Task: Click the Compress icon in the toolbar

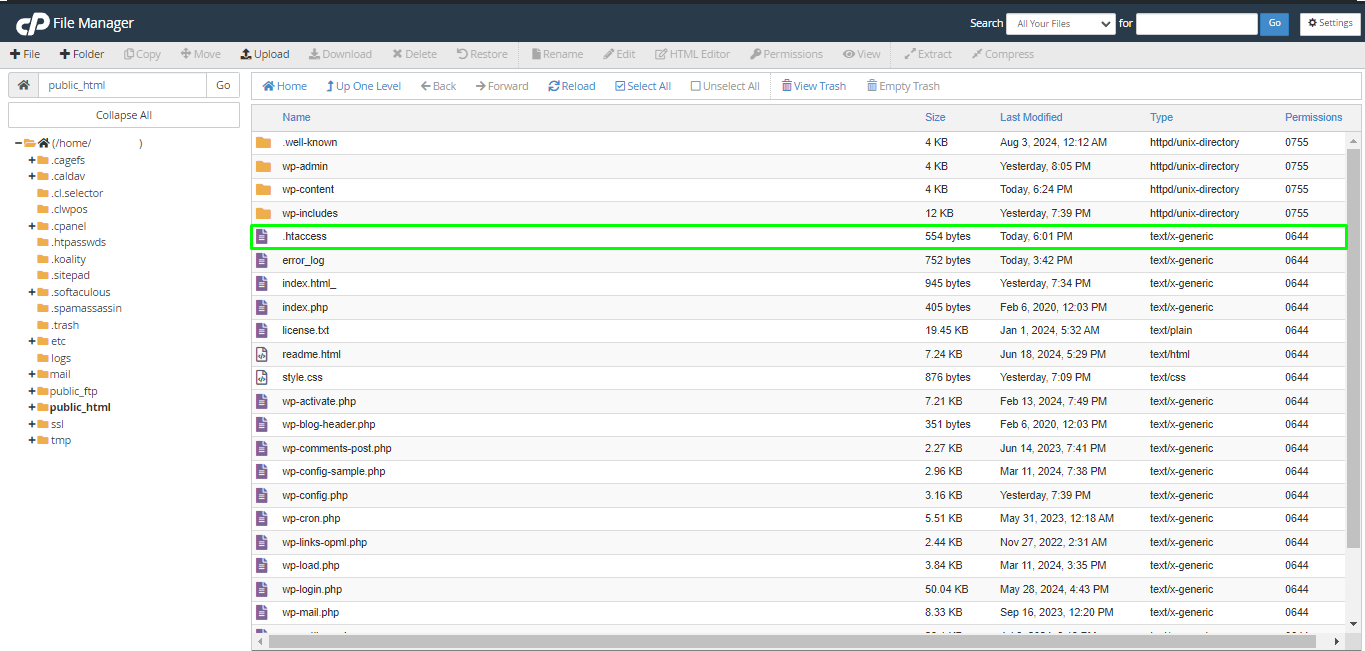Action: tap(1001, 54)
